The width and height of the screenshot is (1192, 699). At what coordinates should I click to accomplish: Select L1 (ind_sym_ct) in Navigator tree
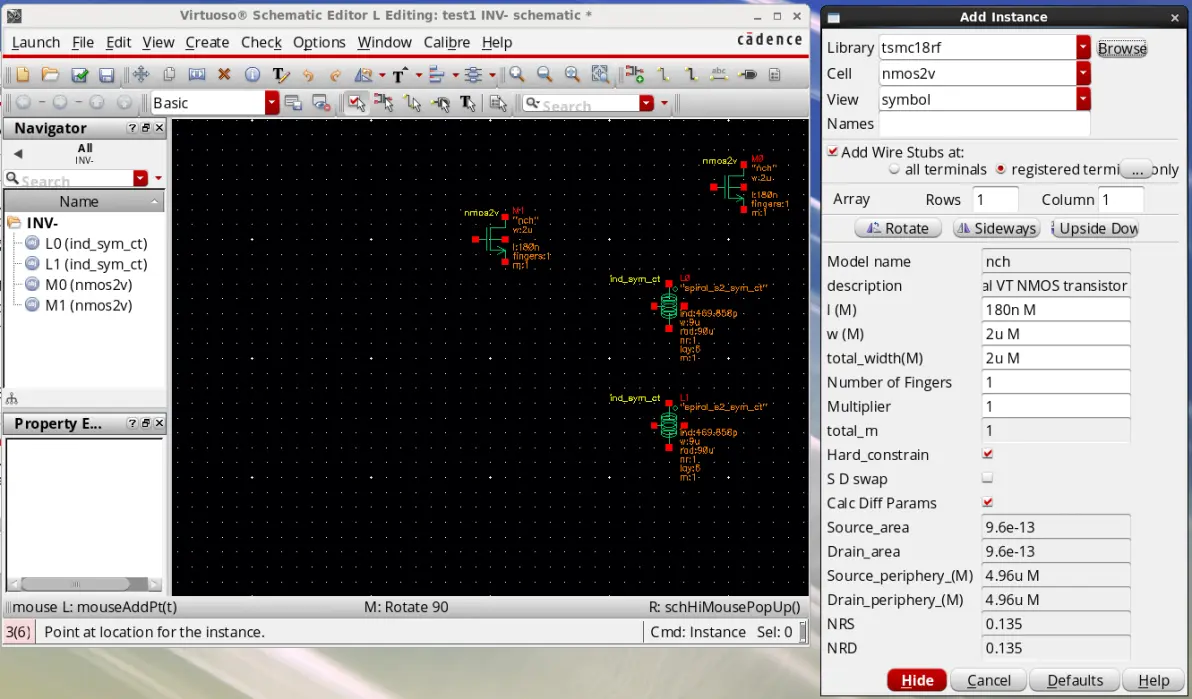[x=96, y=264]
